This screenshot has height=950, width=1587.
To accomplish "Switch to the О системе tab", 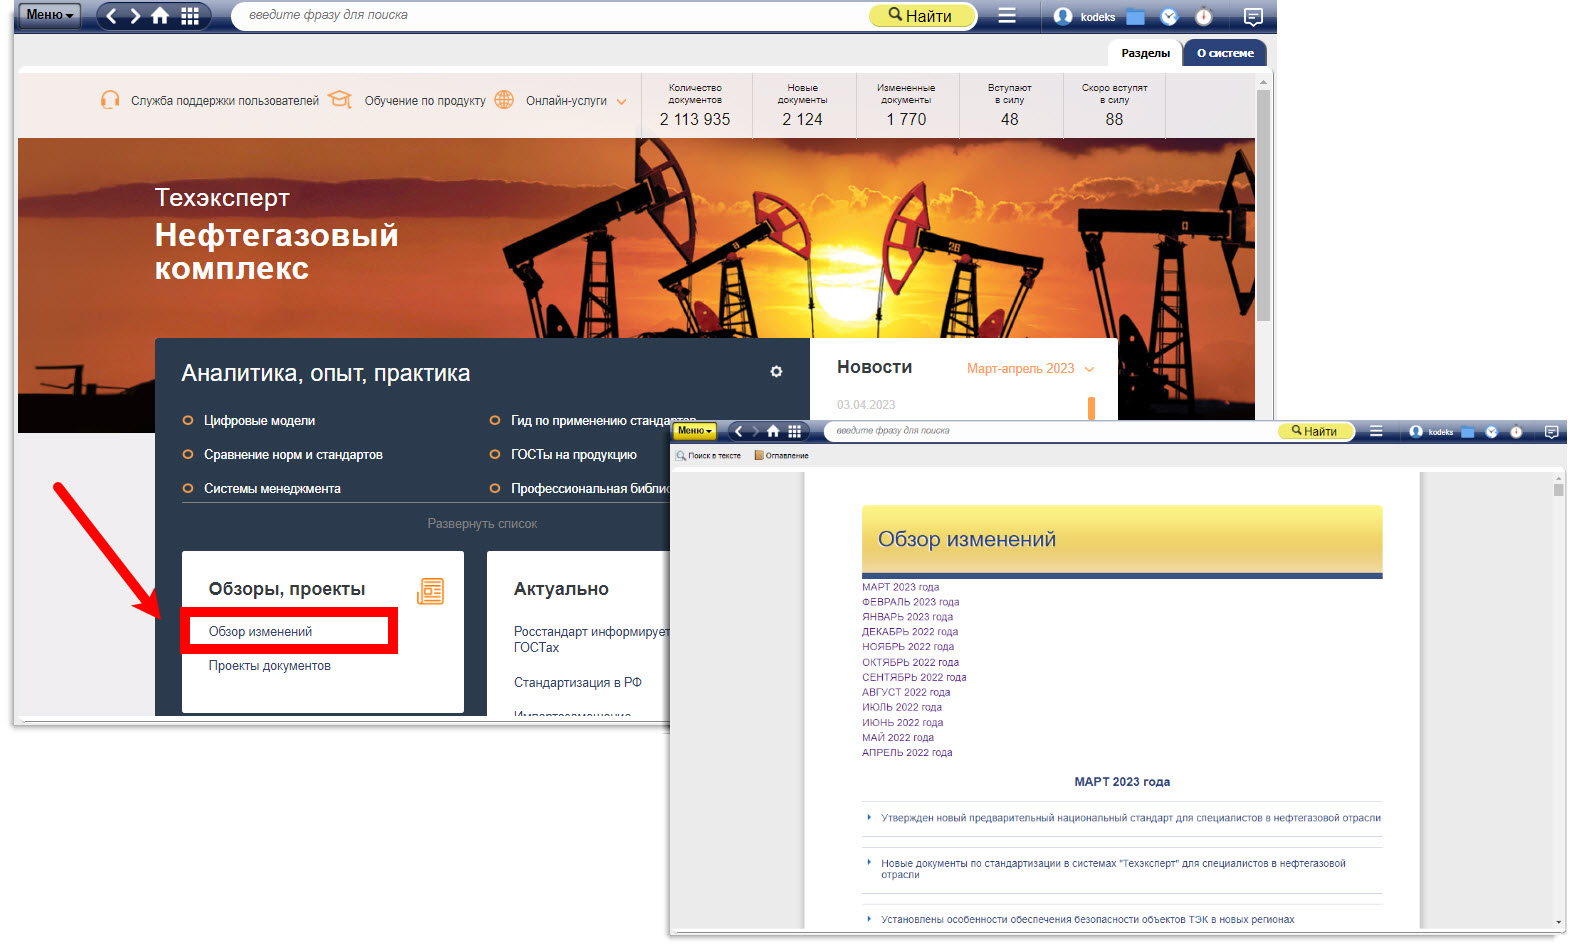I will pos(1225,53).
